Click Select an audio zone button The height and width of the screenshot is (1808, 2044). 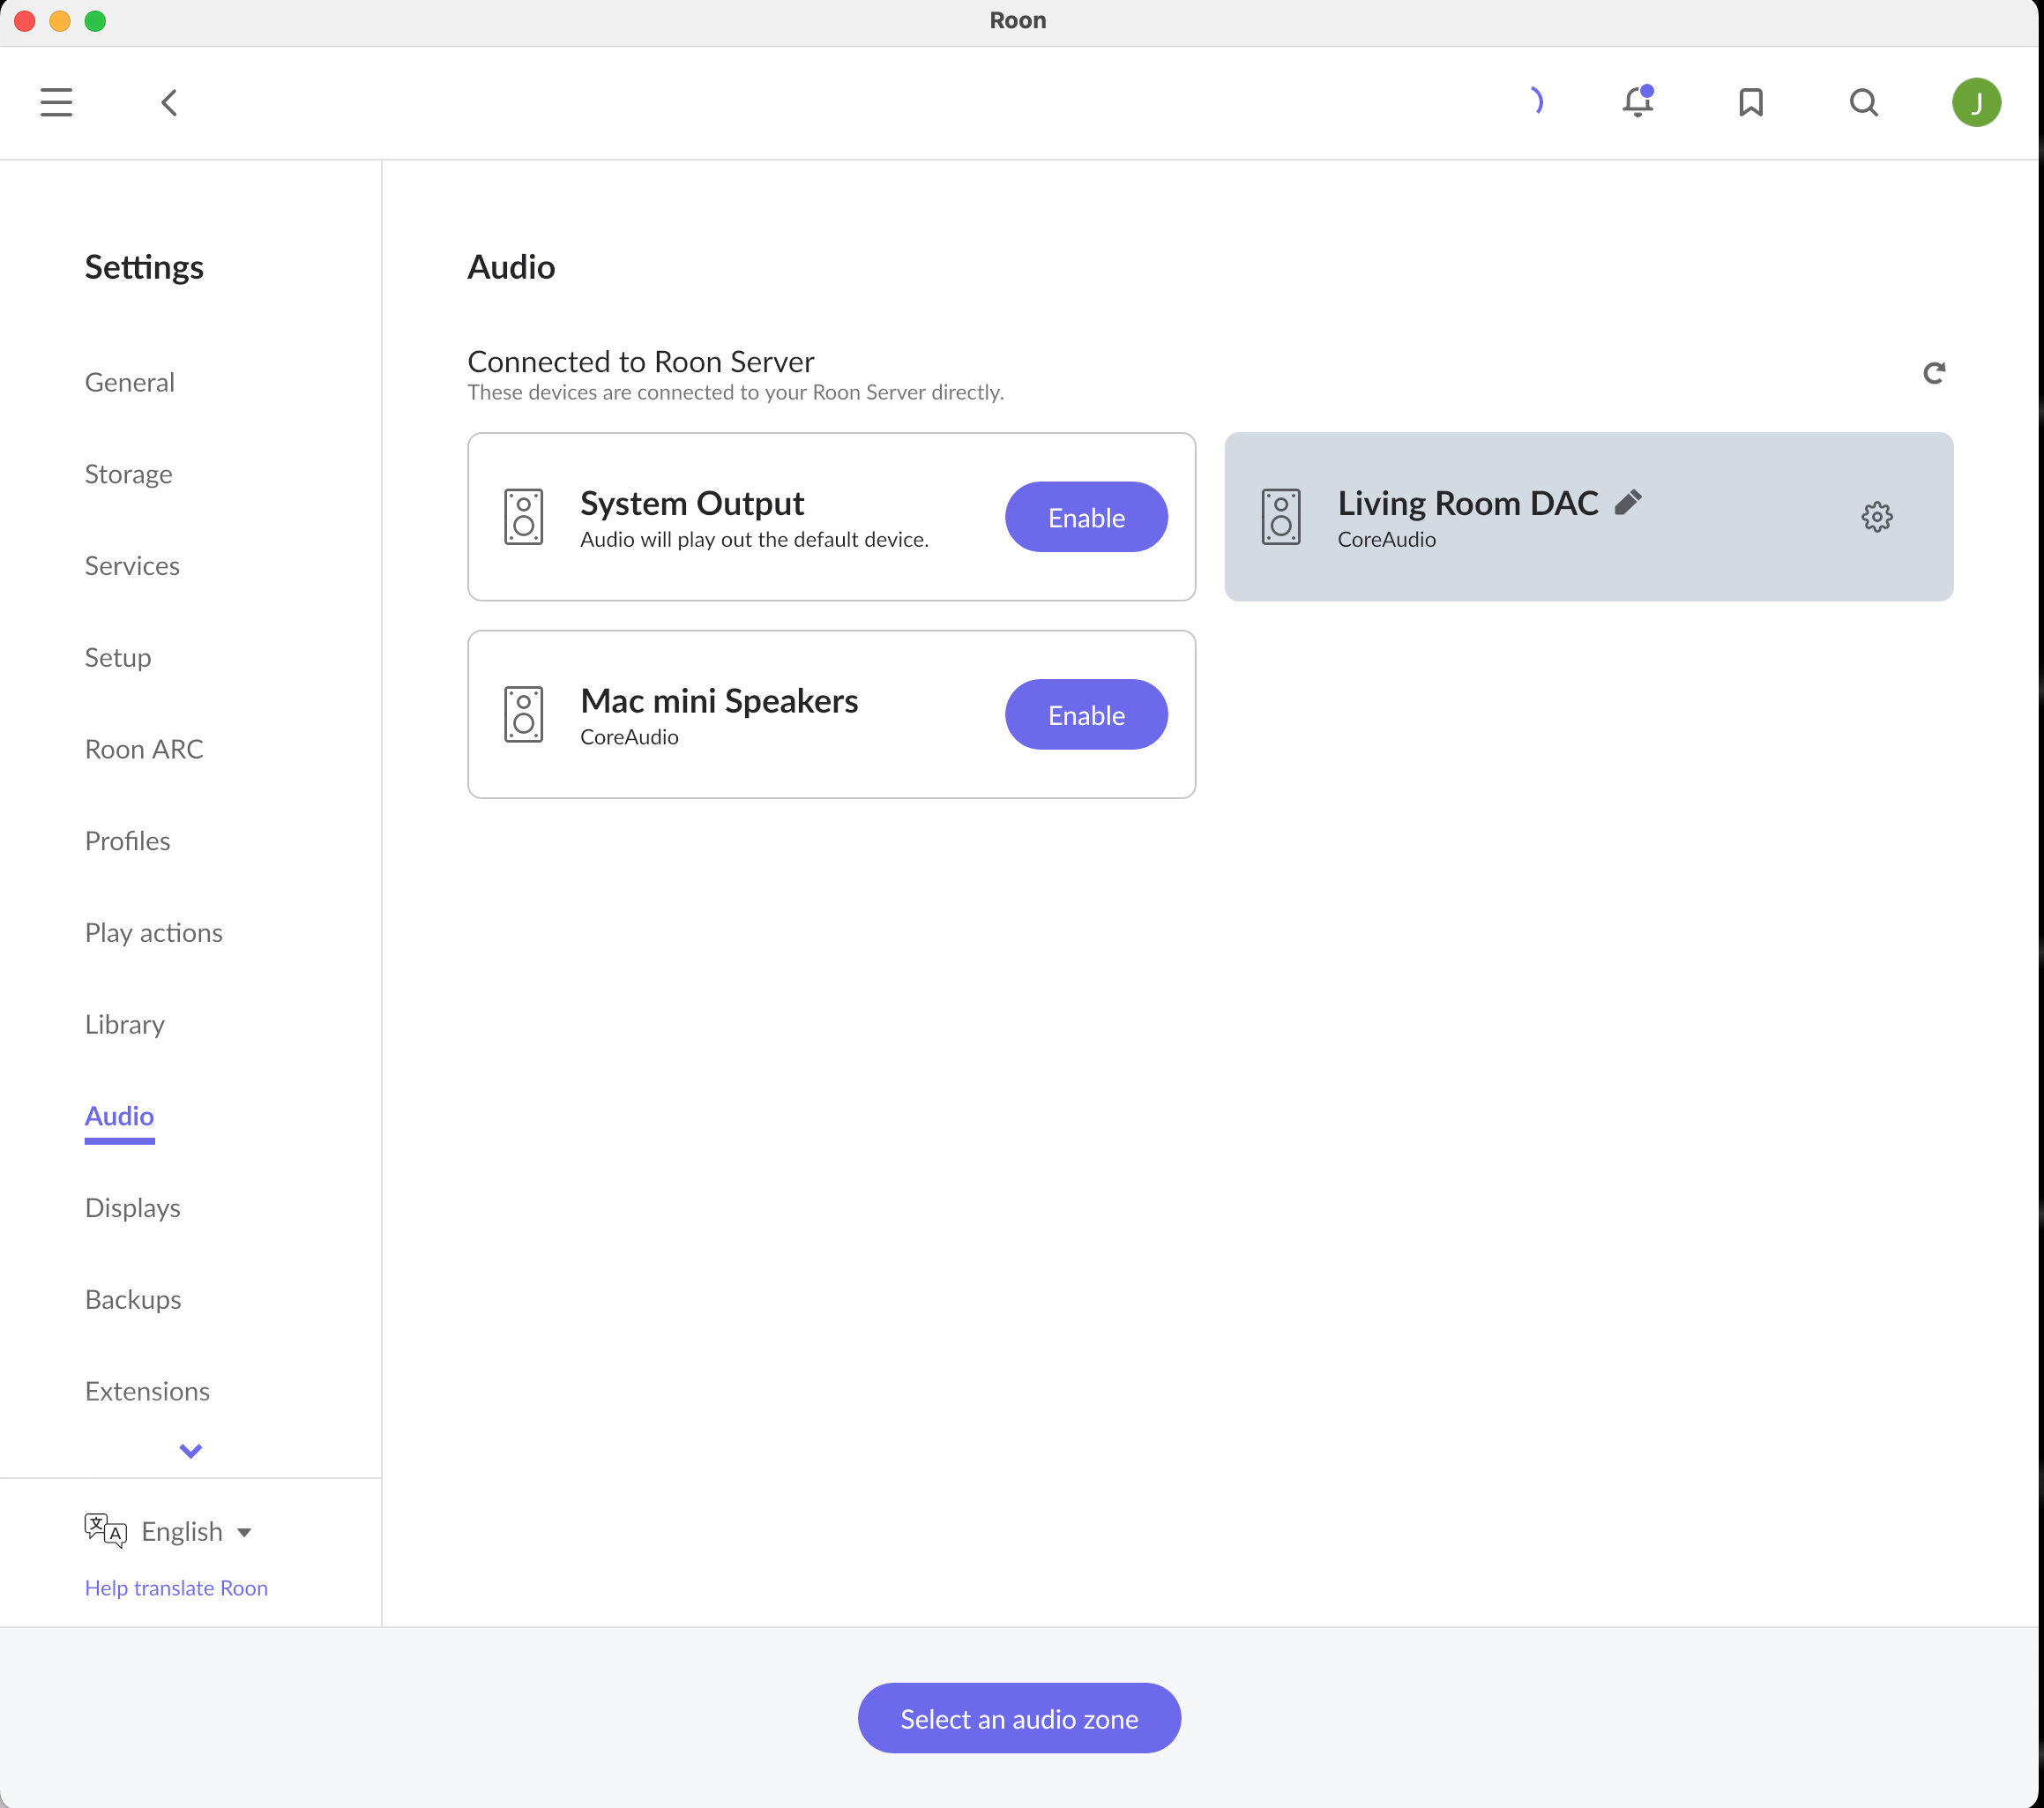[1019, 1718]
